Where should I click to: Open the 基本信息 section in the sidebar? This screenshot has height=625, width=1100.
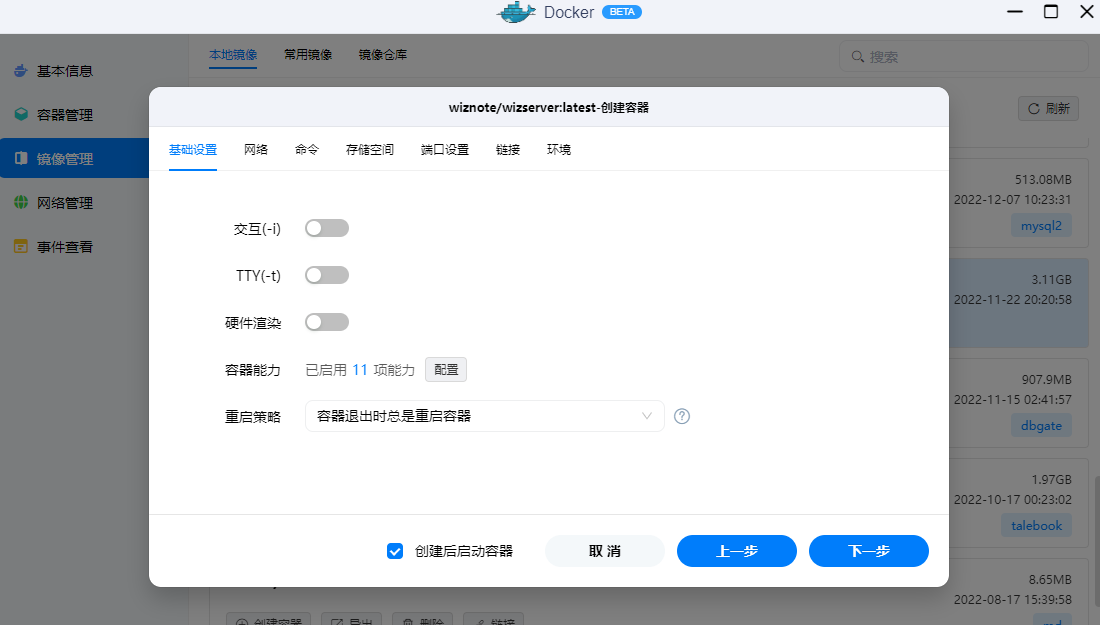[x=62, y=70]
